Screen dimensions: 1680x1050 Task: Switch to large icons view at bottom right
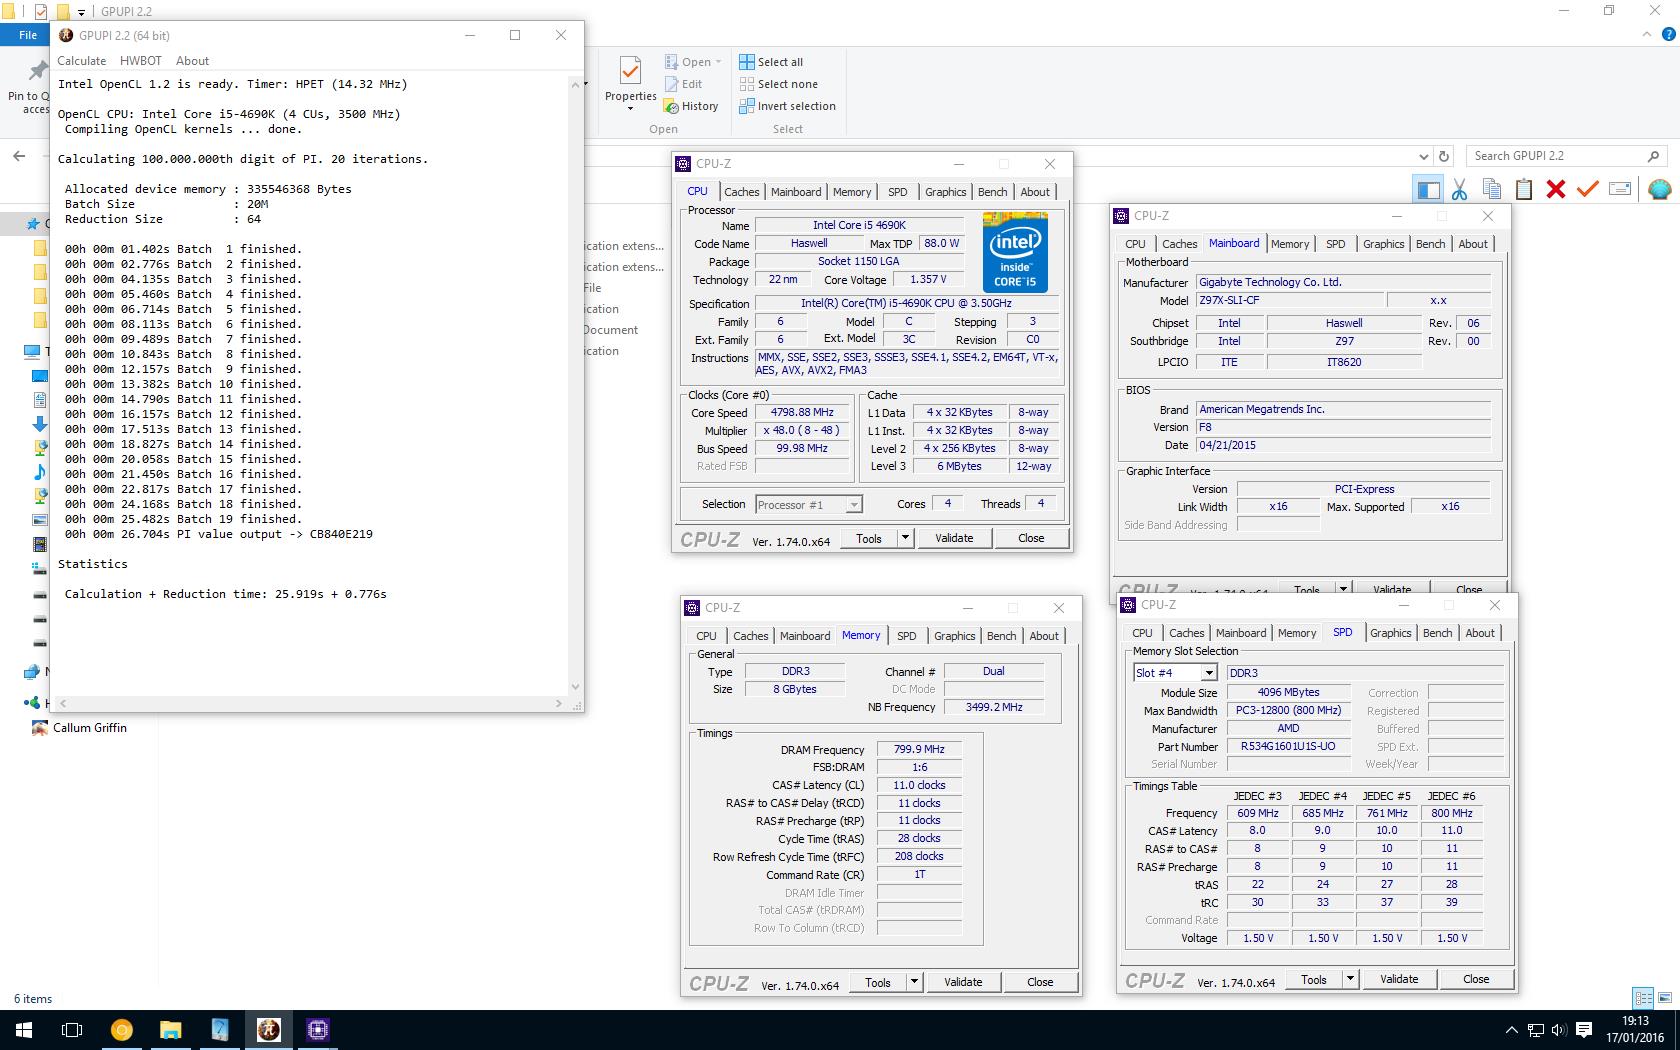(x=1666, y=998)
